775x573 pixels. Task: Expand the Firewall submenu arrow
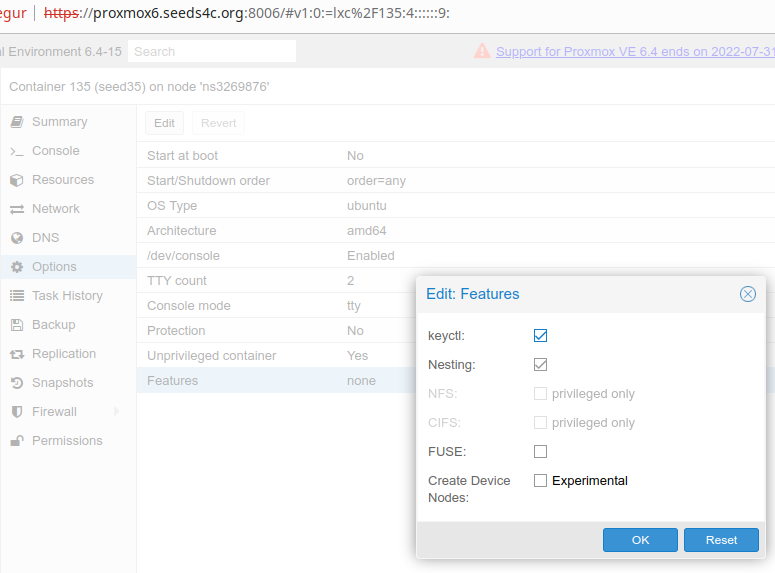tap(116, 412)
